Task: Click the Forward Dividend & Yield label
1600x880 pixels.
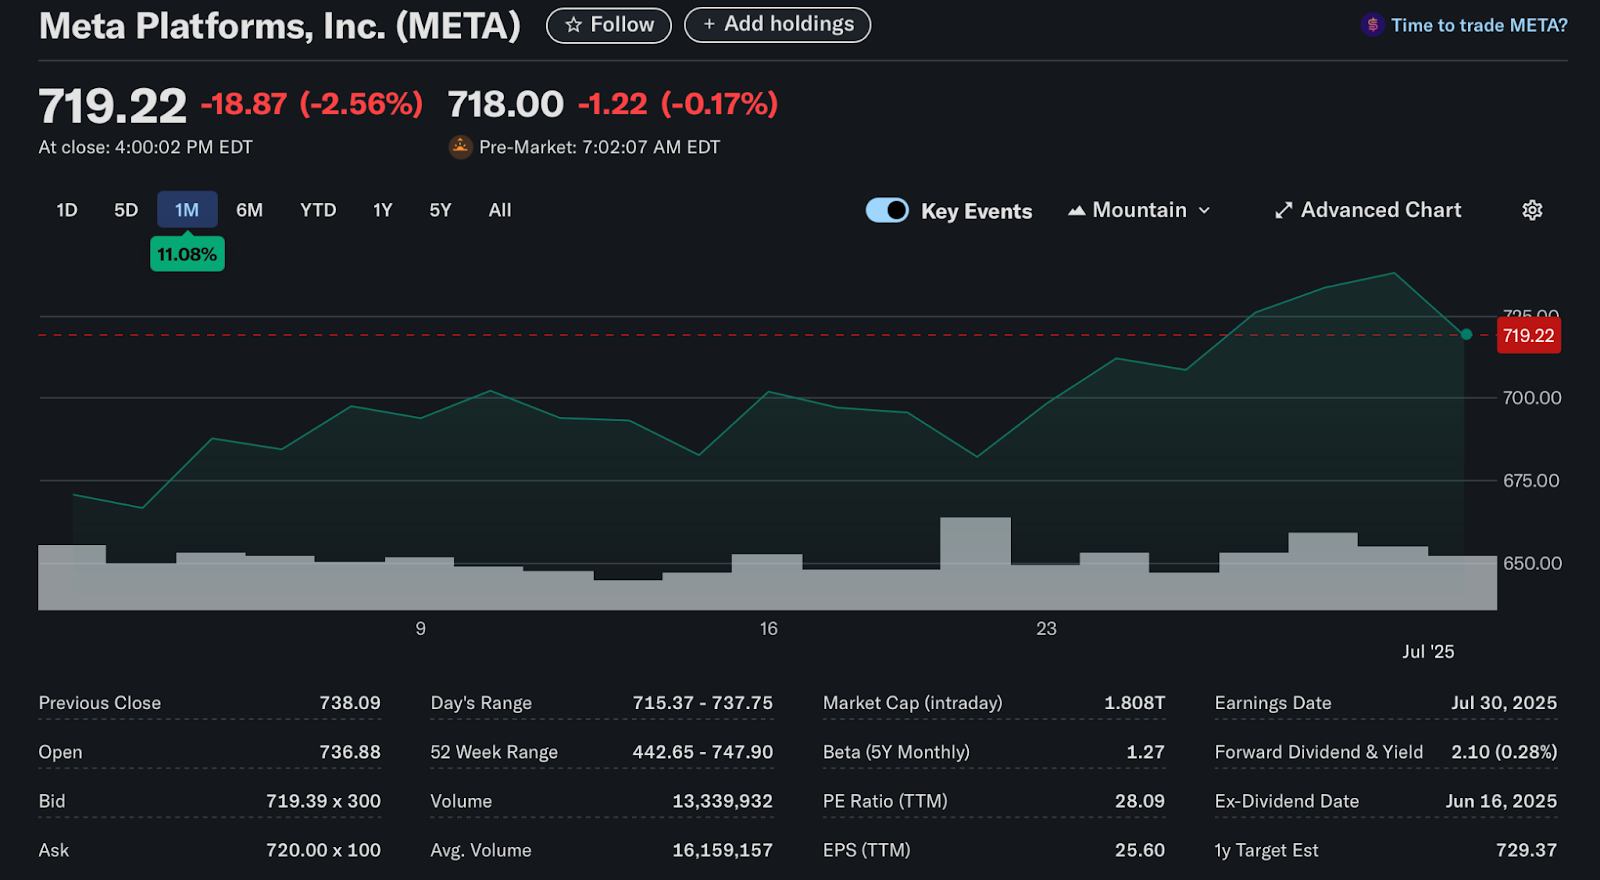Action: [1319, 752]
